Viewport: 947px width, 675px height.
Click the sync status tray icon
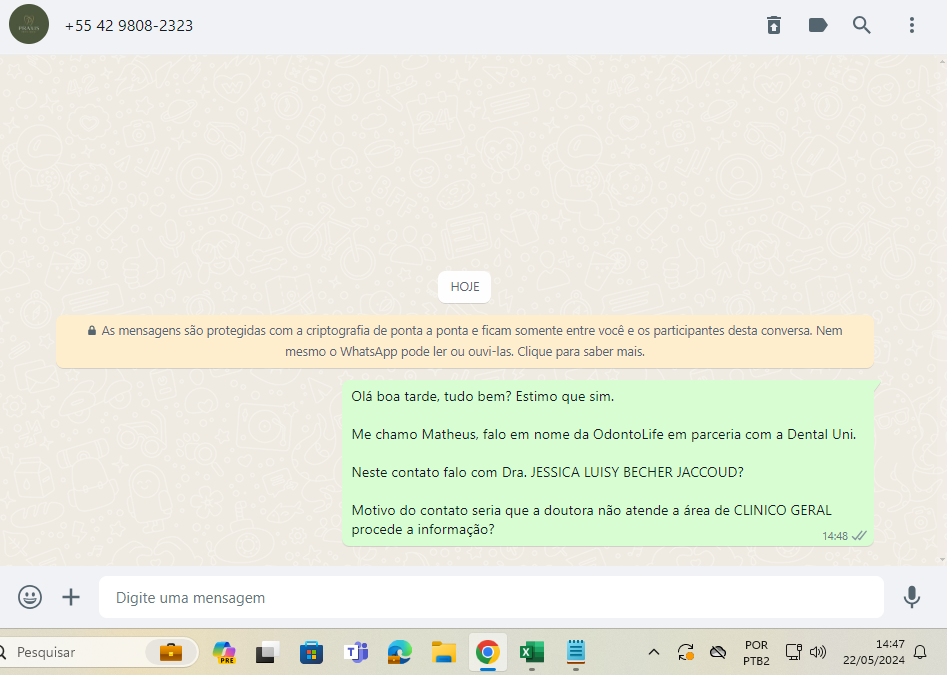pos(685,652)
